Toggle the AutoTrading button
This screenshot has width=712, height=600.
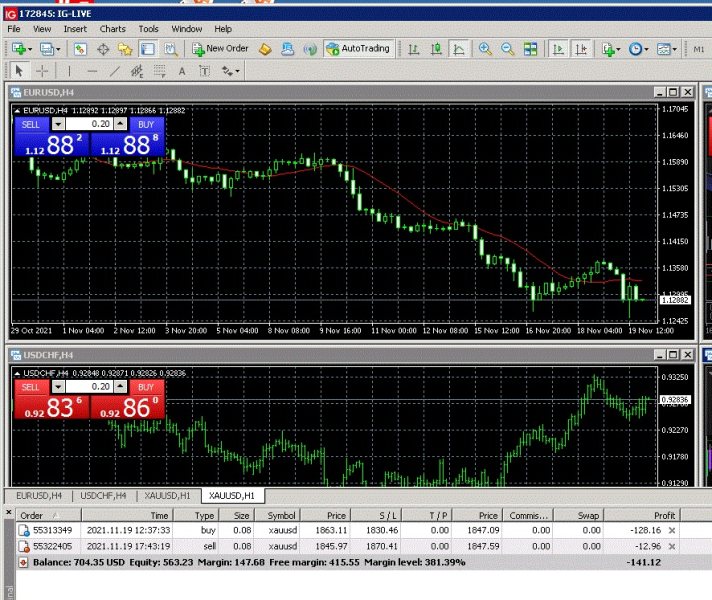(359, 48)
